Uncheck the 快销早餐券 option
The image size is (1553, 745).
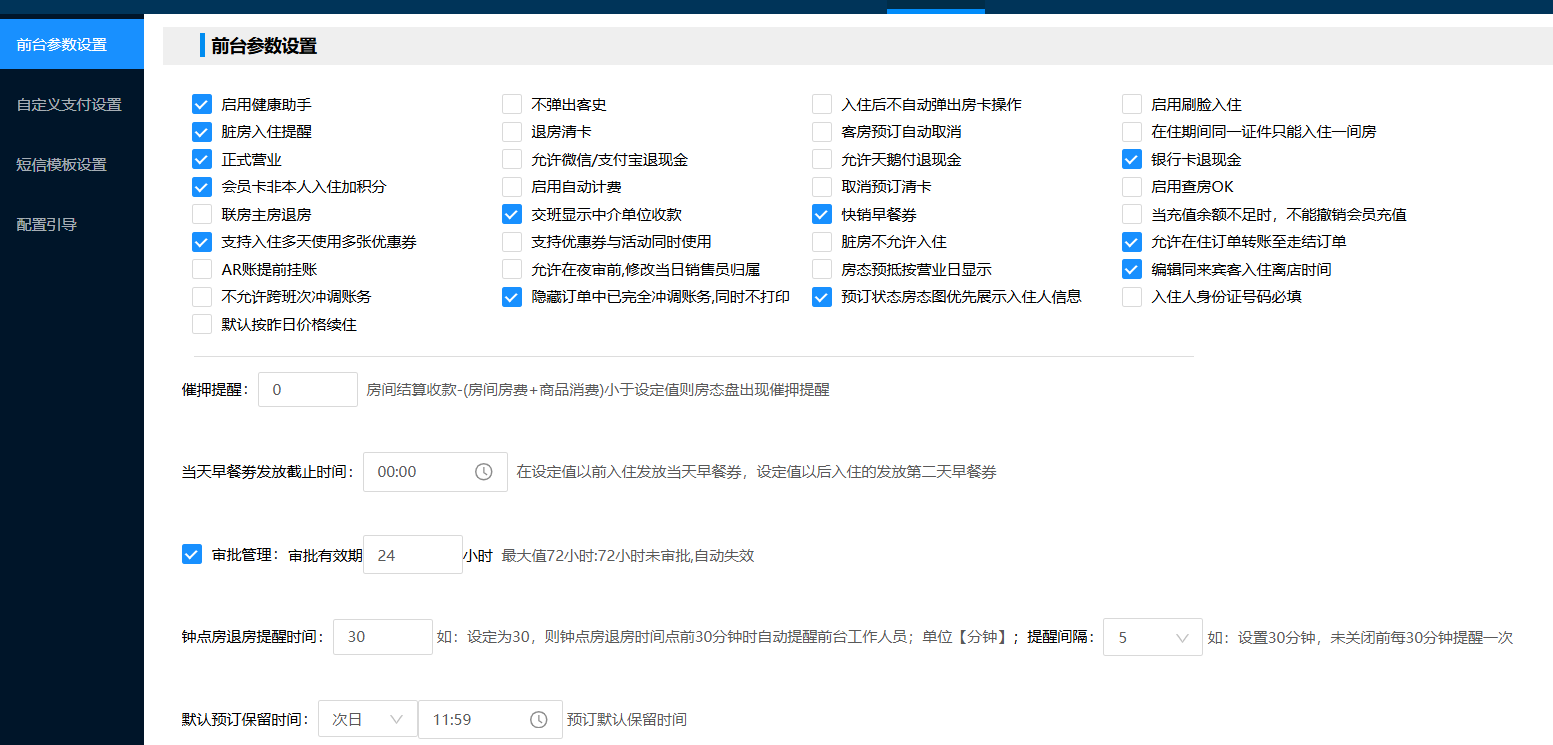pyautogui.click(x=821, y=213)
